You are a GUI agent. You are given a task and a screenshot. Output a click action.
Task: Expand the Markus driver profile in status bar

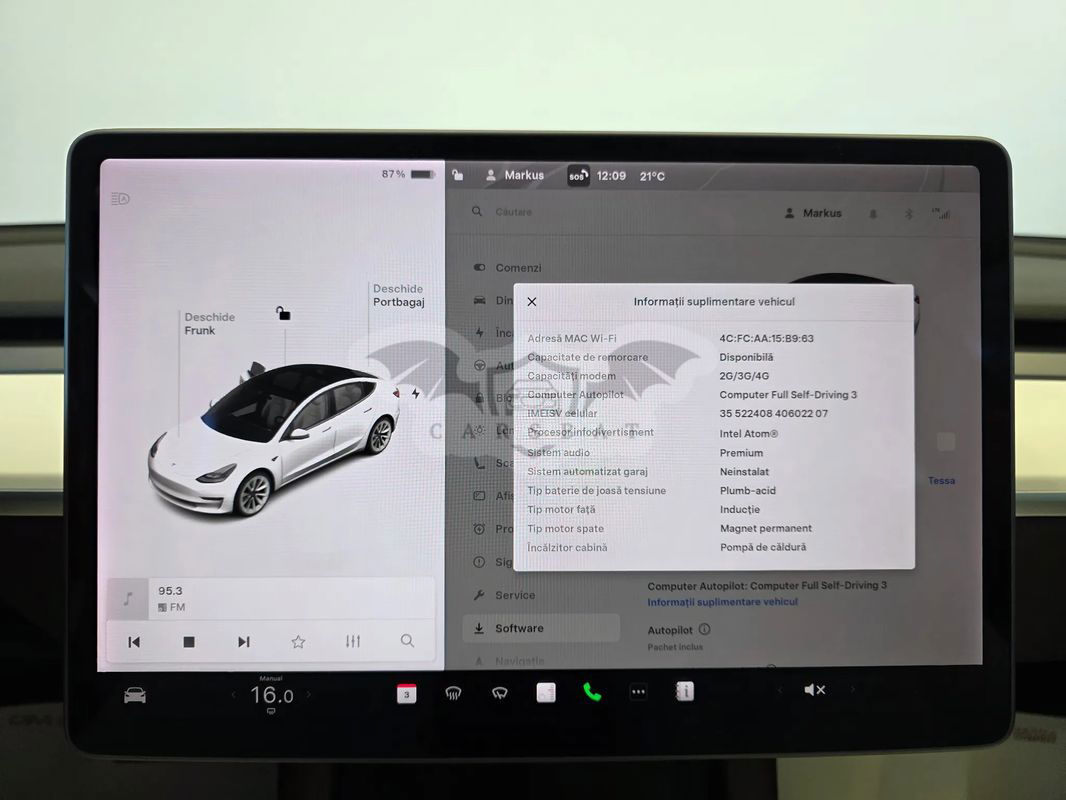[515, 175]
